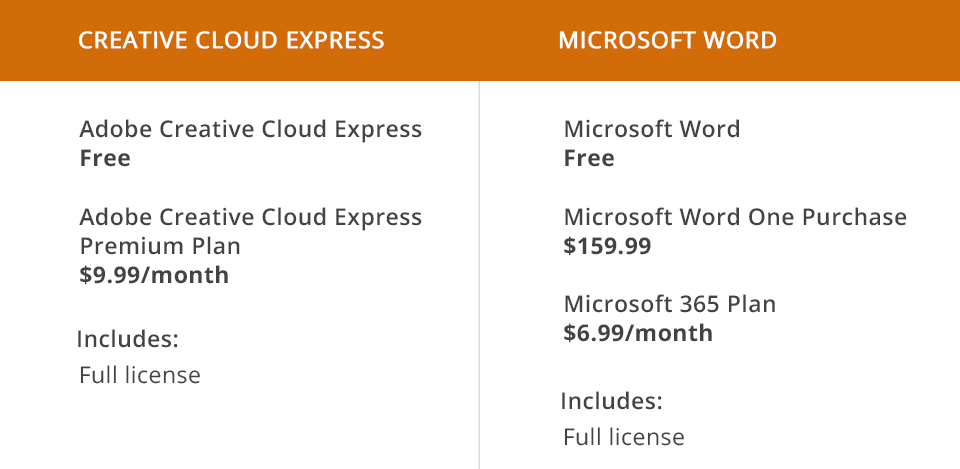
Task: Select the $9.99/month price
Action: click(154, 275)
